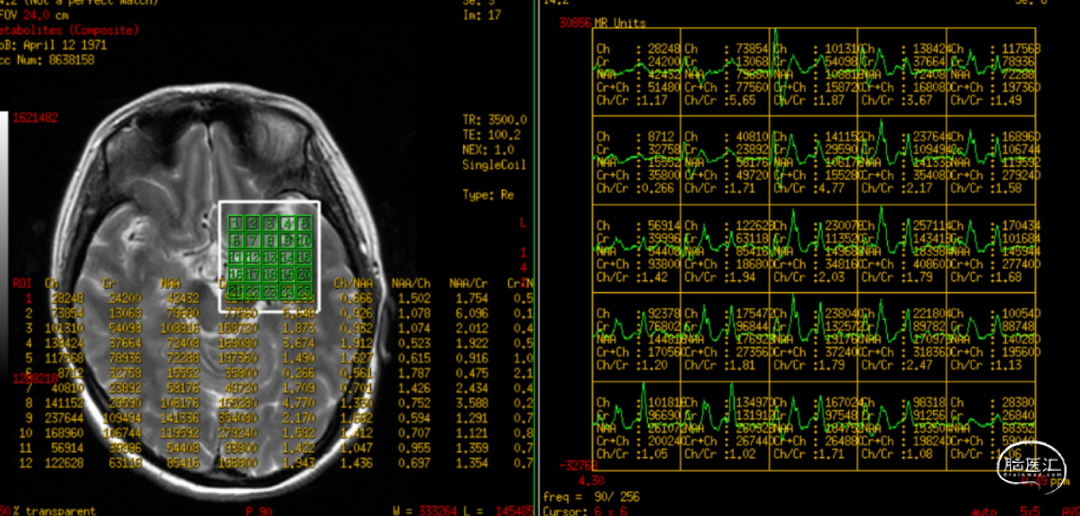1080x516 pixels.
Task: Select voxel 5 in the green grid
Action: 304,223
